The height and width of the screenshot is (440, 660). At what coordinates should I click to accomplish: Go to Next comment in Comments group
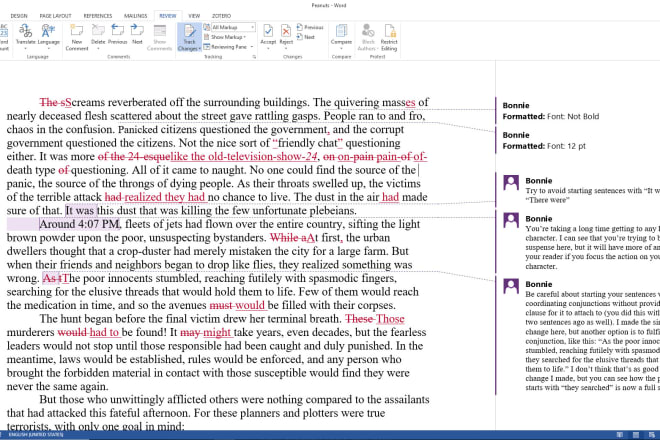tap(137, 34)
